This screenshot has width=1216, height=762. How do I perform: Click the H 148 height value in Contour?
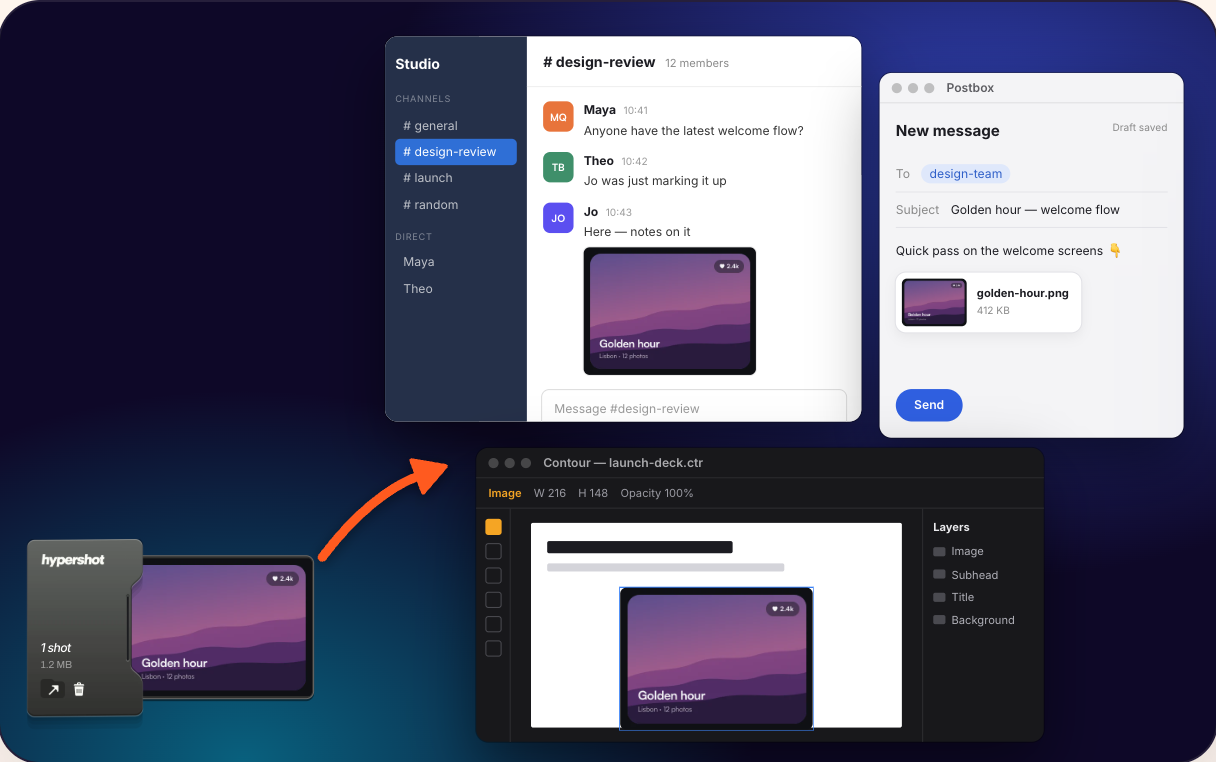tap(592, 493)
